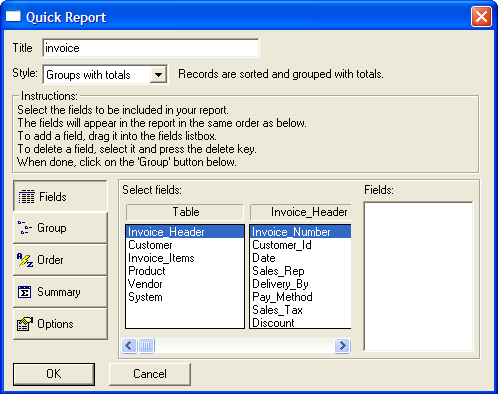Click into the Title input field

click(151, 48)
